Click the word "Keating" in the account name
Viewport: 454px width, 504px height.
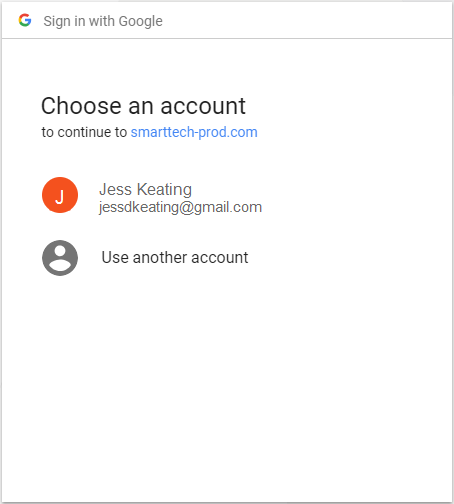click(164, 190)
